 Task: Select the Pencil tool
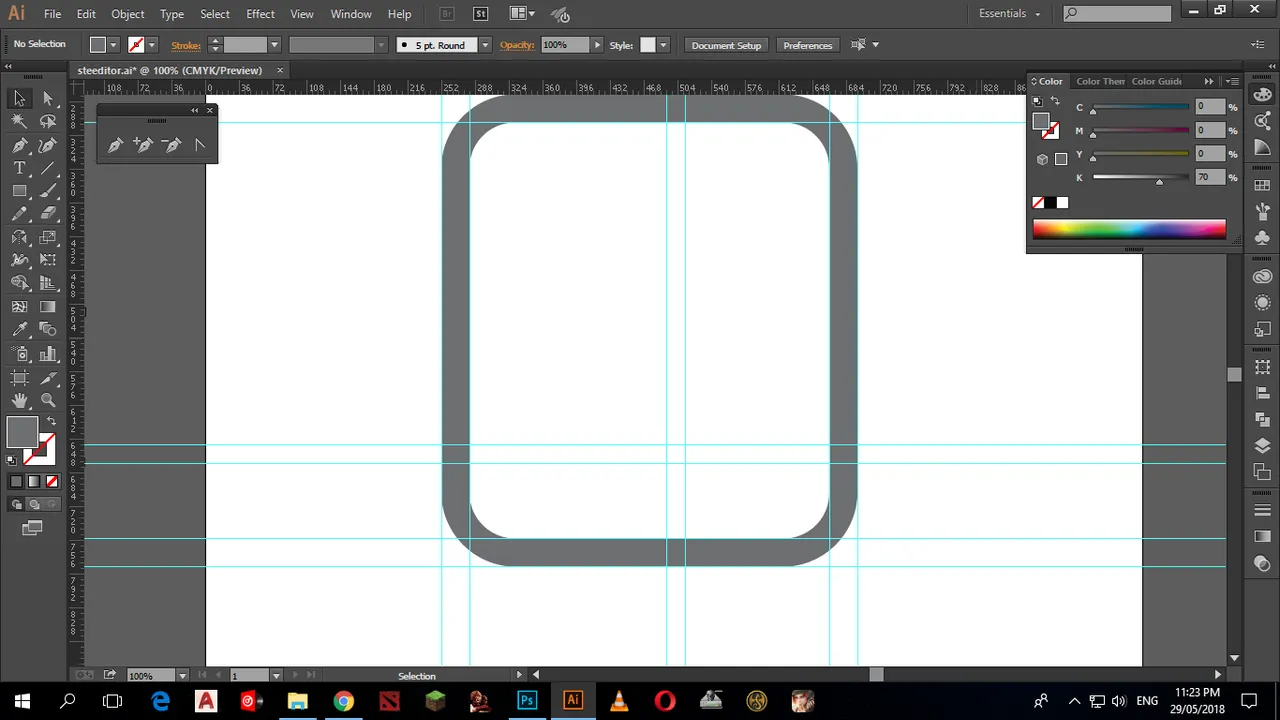[x=19, y=214]
